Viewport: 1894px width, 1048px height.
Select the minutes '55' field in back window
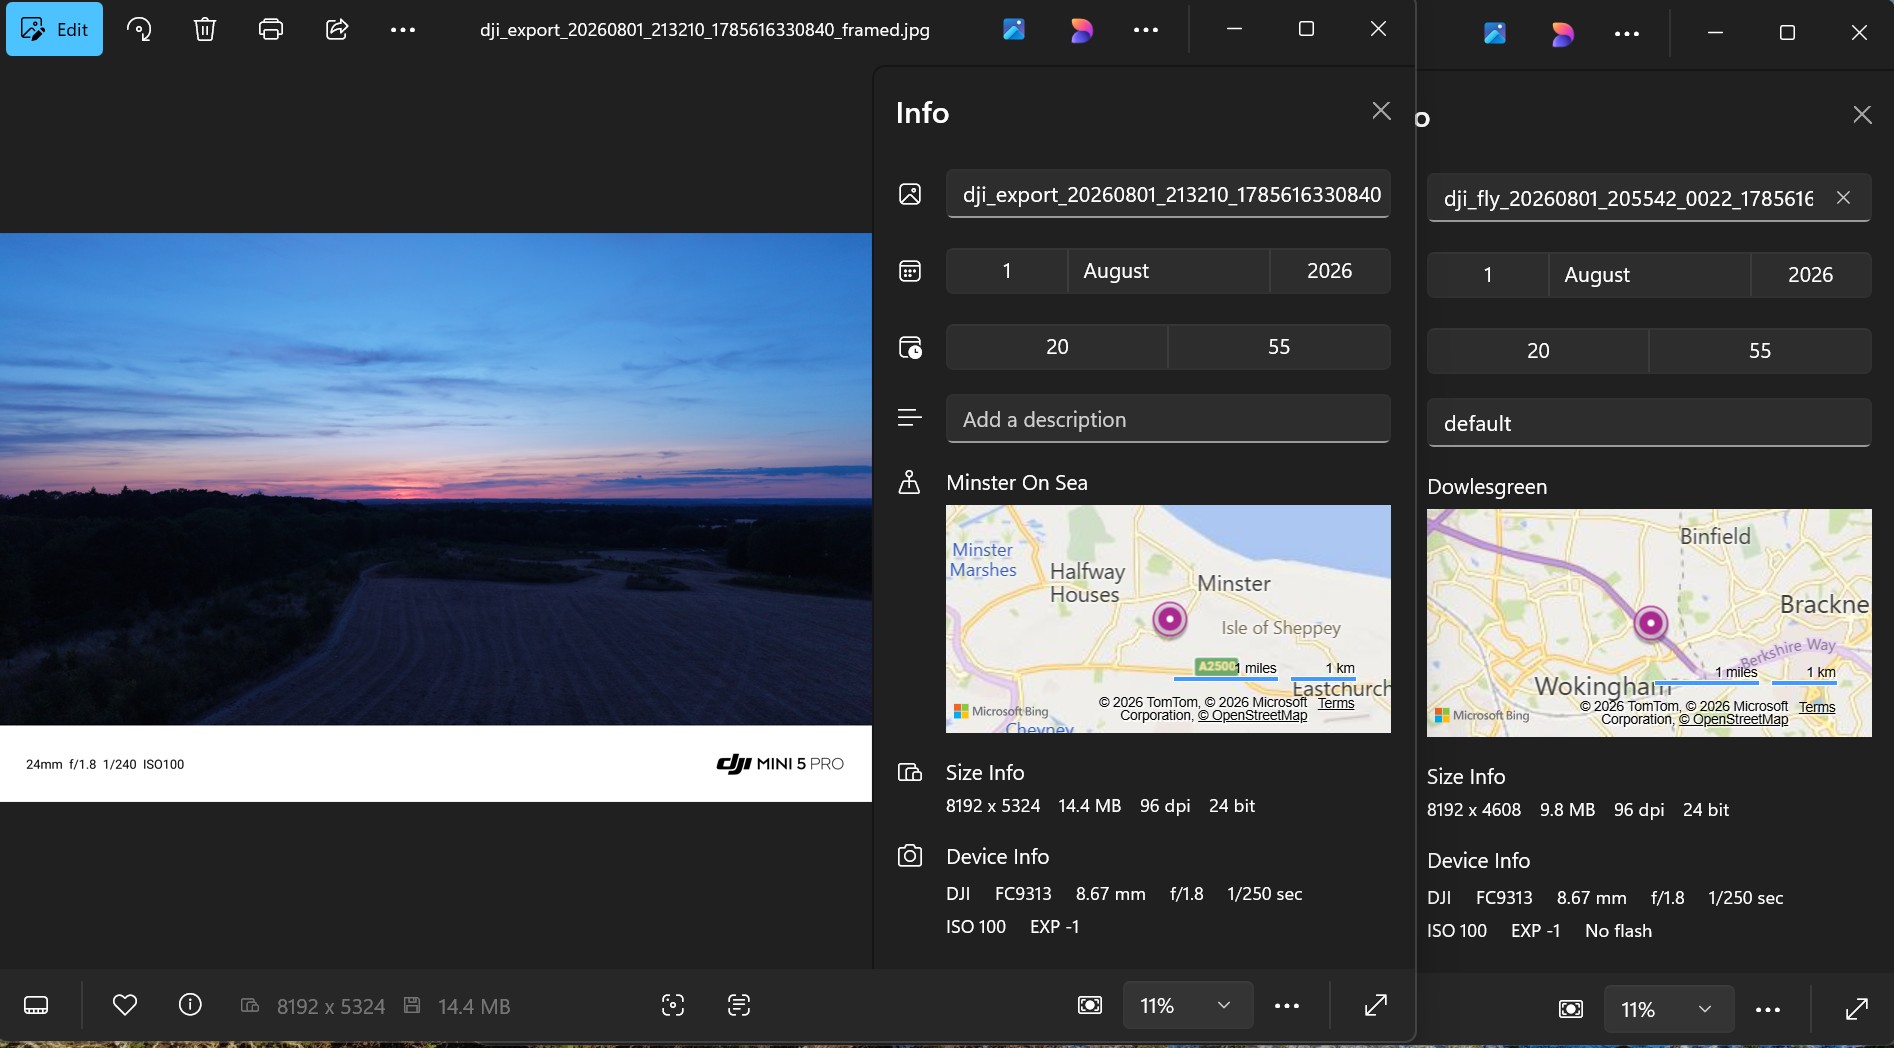(x=1760, y=351)
